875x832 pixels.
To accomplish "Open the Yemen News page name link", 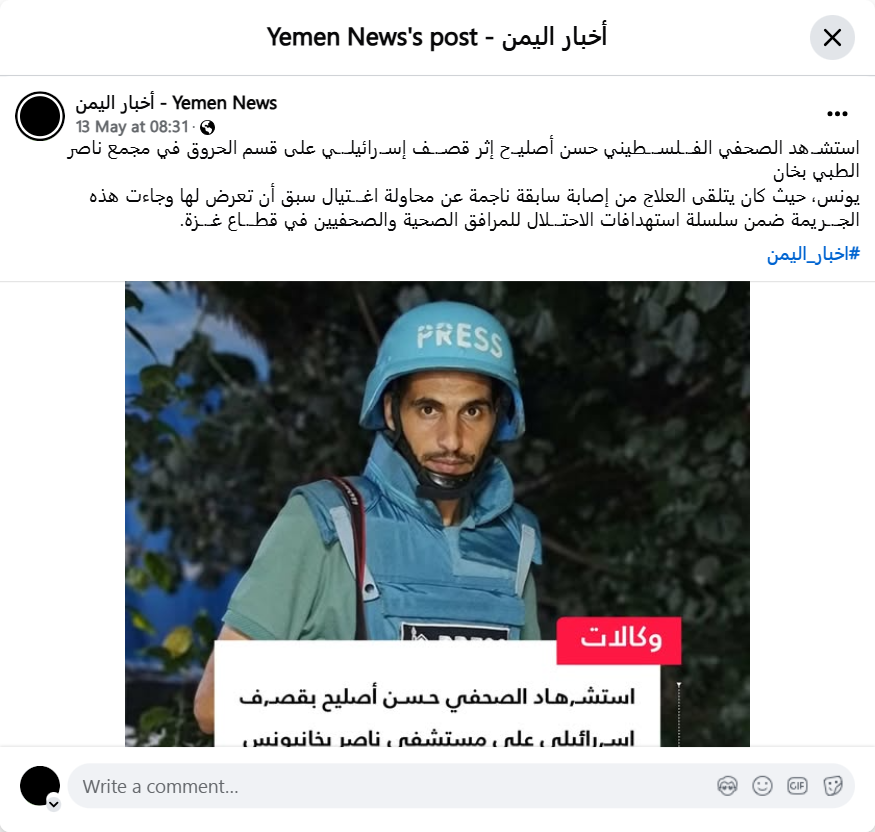I will pyautogui.click(x=176, y=103).
